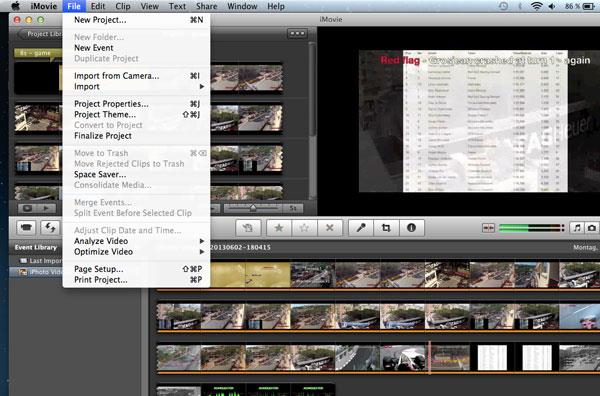Open the crop and rotate tool
Image resolution: width=600 pixels, height=396 pixels.
click(x=386, y=228)
